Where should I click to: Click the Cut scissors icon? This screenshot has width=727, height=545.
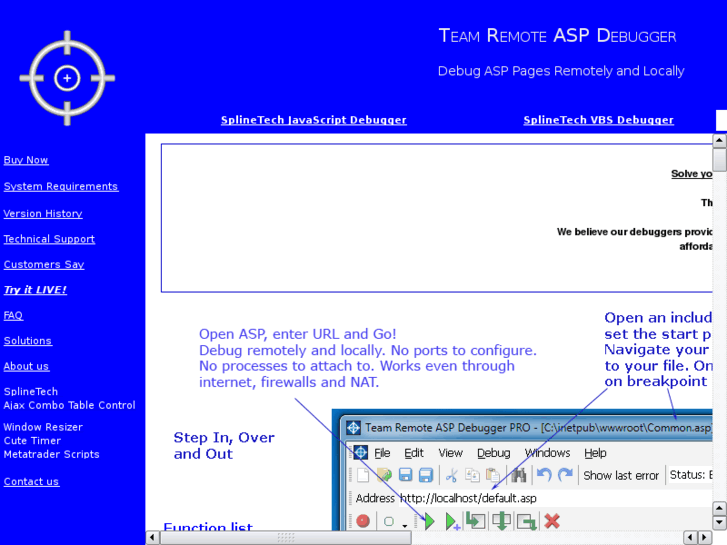pos(451,475)
